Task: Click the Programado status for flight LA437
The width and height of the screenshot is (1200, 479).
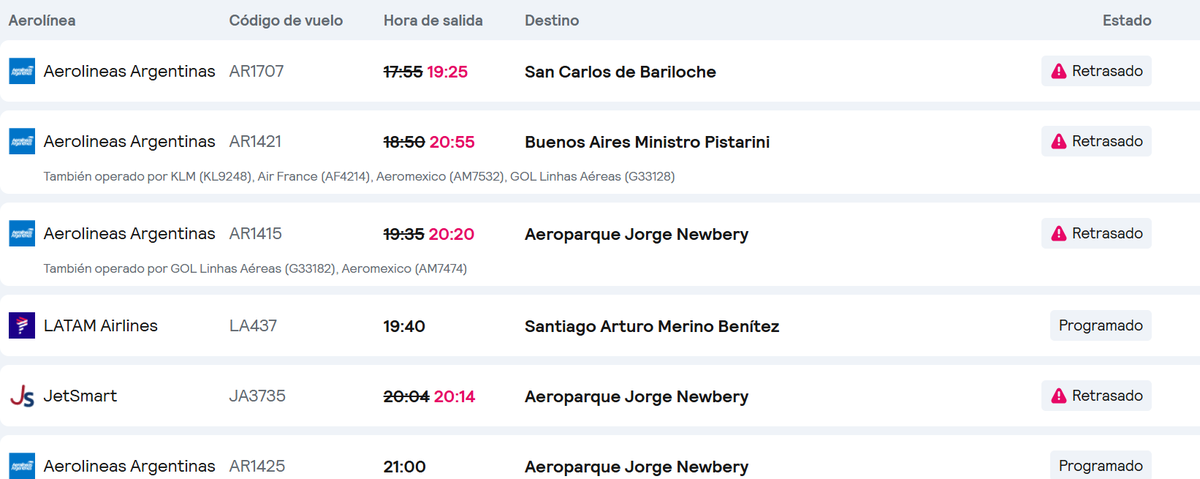Action: tap(1100, 325)
